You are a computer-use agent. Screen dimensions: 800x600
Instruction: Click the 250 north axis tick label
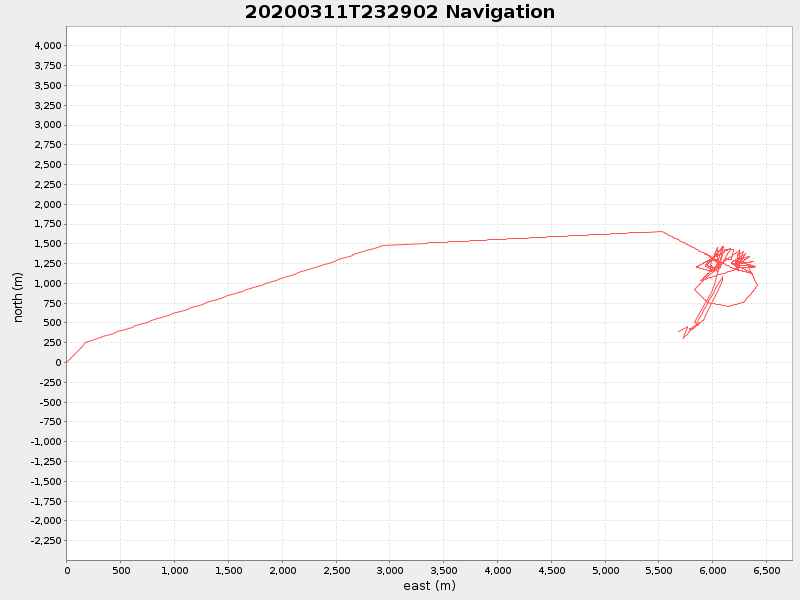53,342
